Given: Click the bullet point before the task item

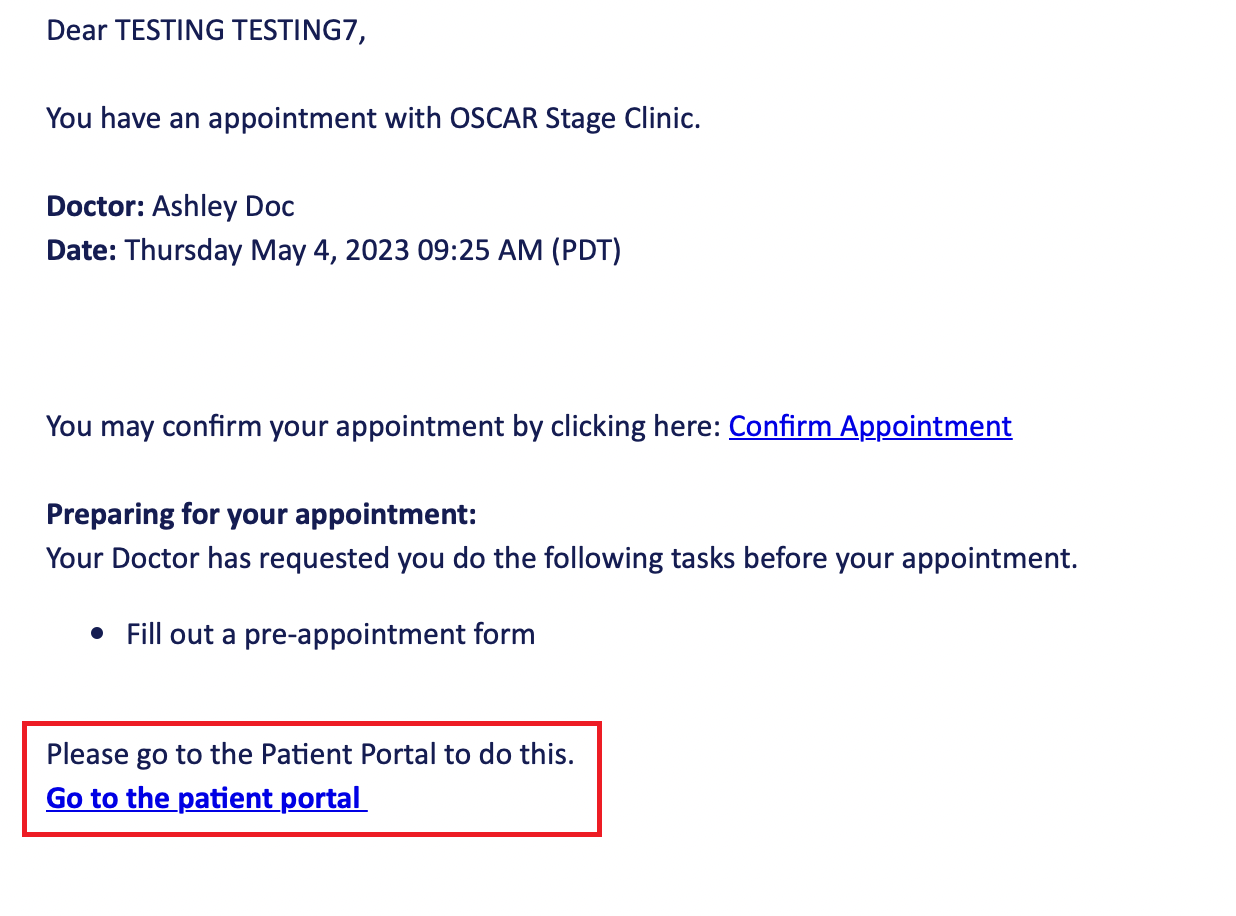Looking at the screenshot, I should point(97,634).
